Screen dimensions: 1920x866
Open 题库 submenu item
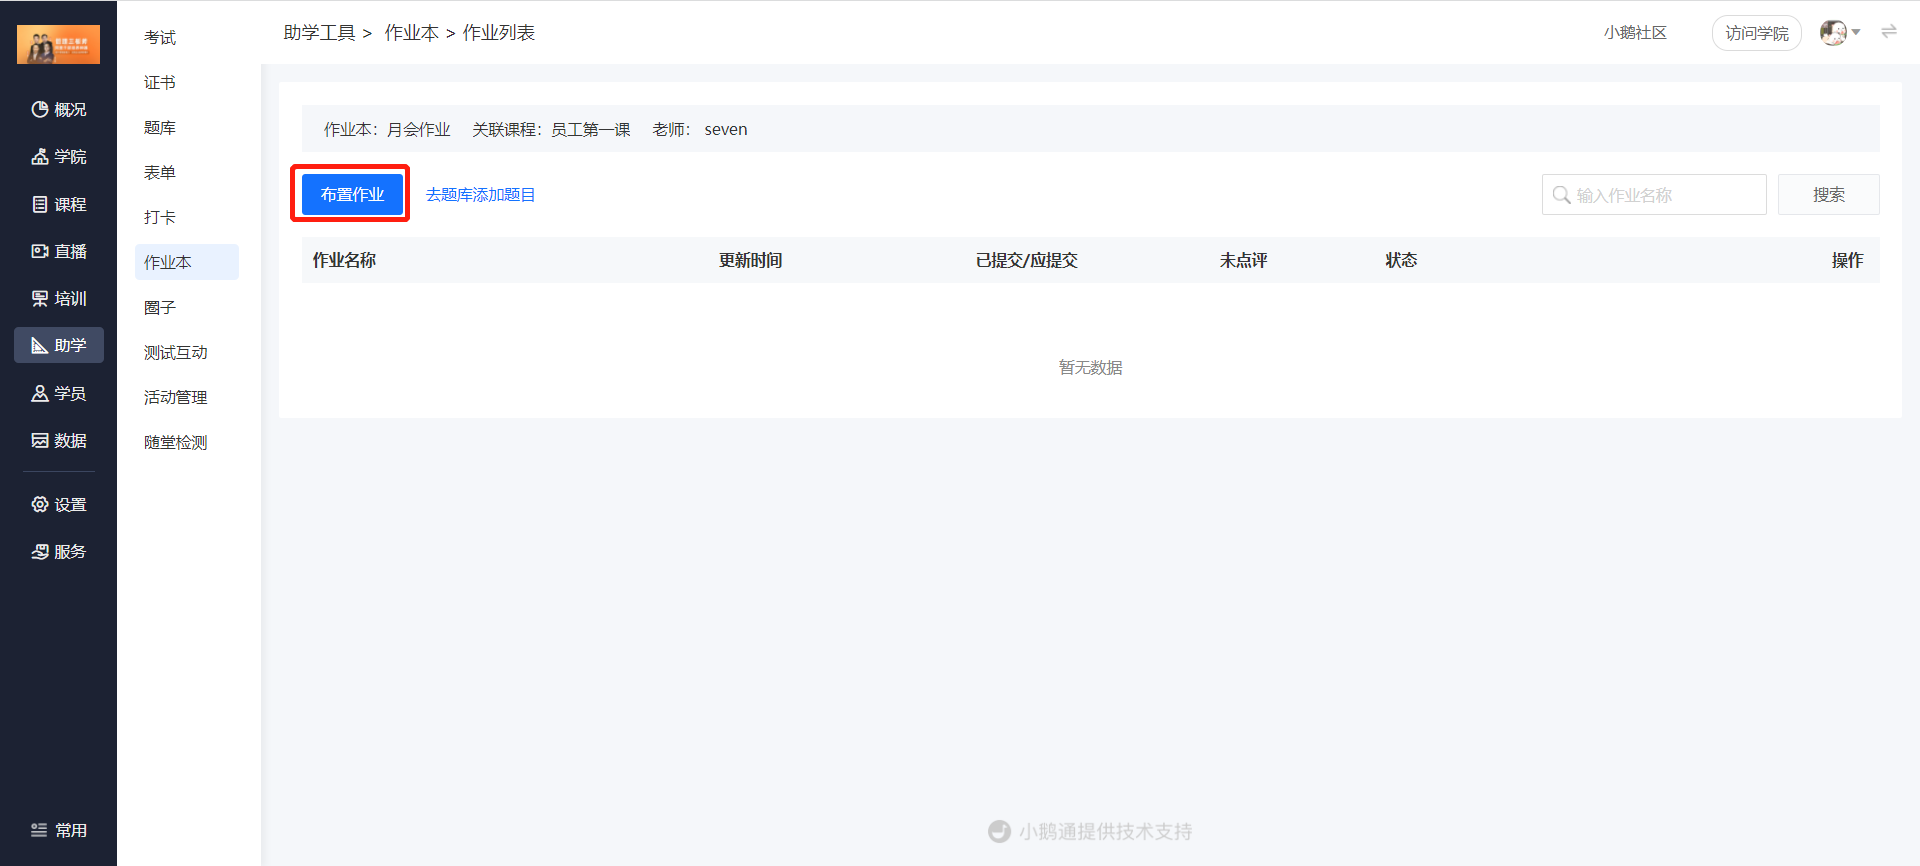(160, 127)
